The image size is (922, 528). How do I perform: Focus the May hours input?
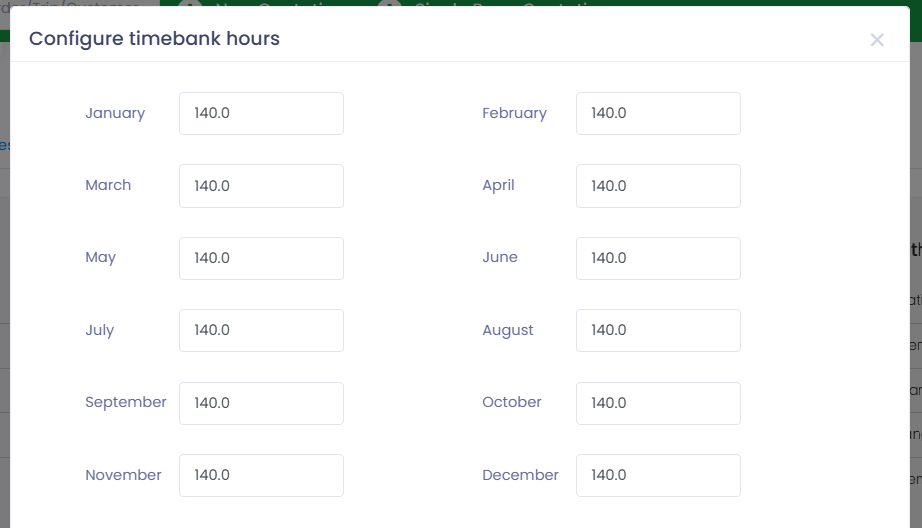point(261,258)
